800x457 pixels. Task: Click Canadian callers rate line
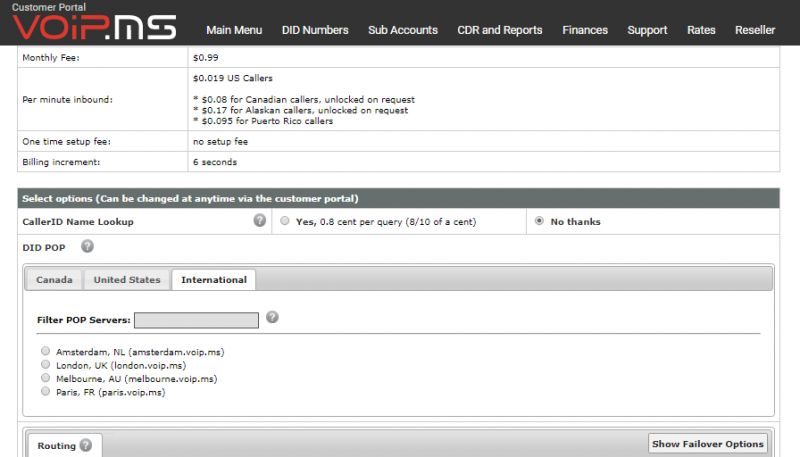pos(304,99)
